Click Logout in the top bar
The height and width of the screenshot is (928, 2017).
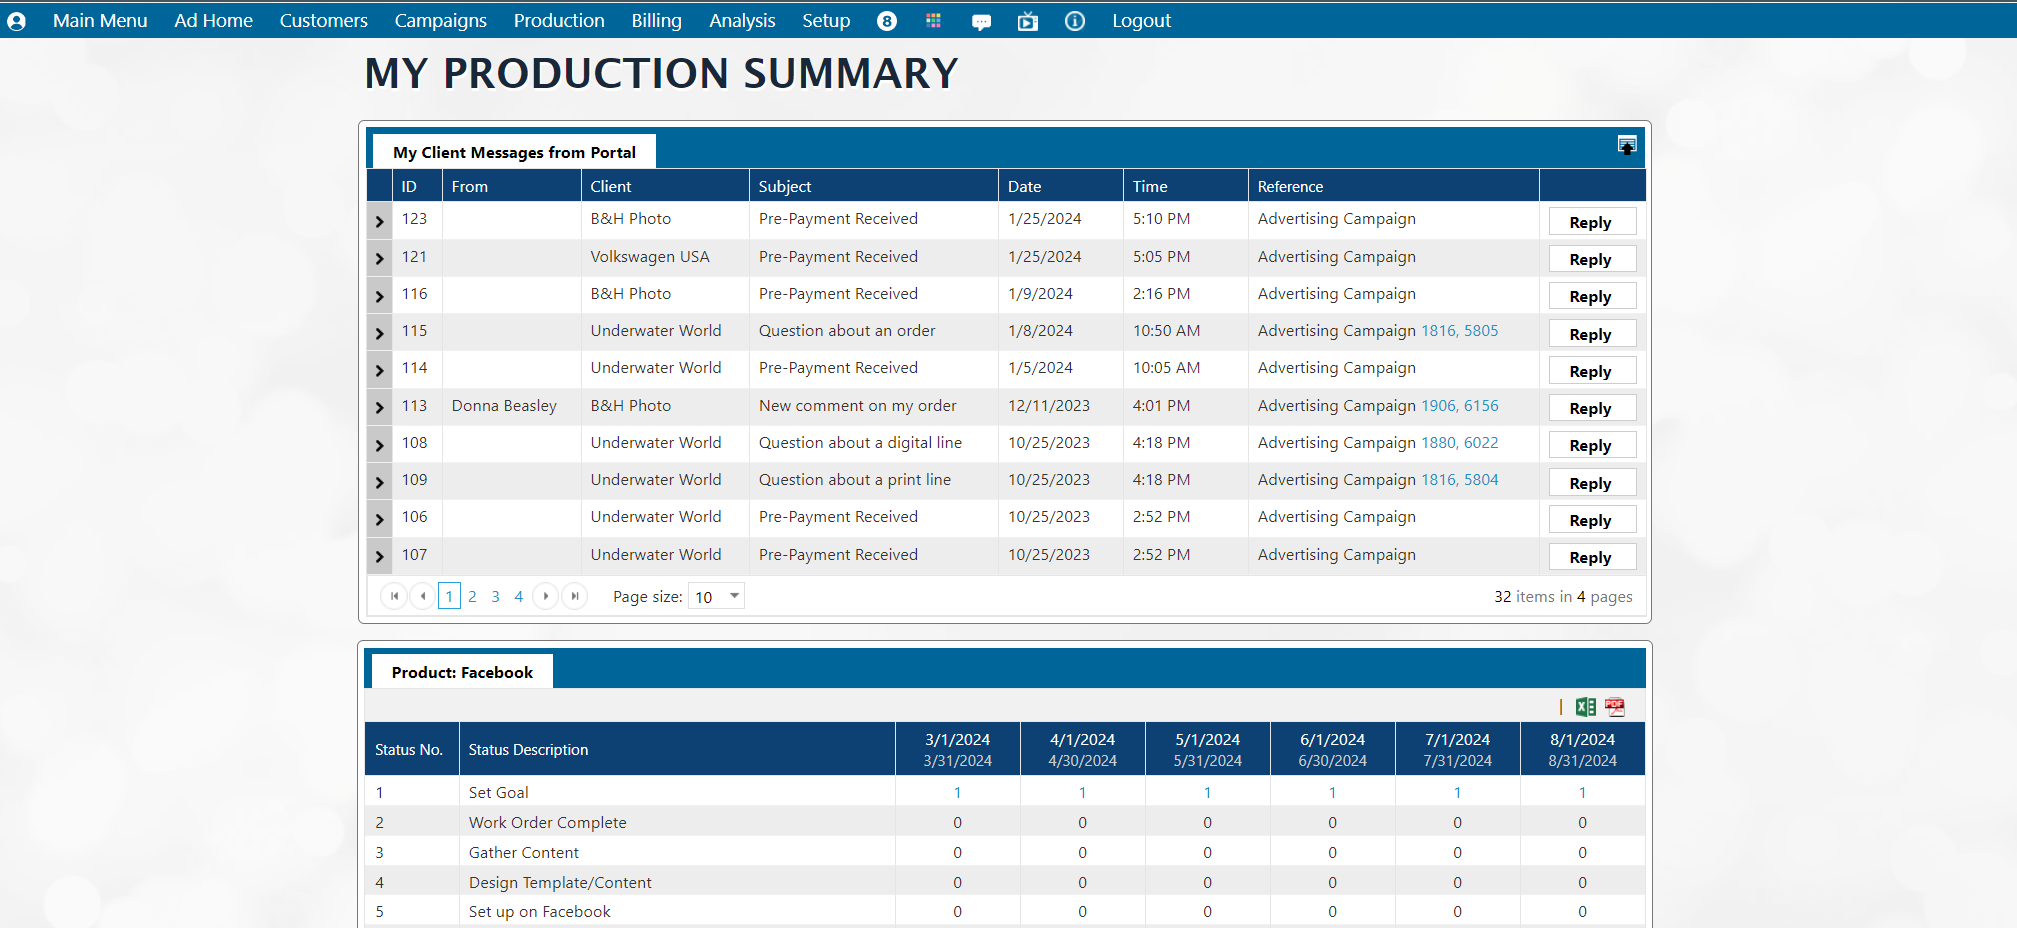1141,21
